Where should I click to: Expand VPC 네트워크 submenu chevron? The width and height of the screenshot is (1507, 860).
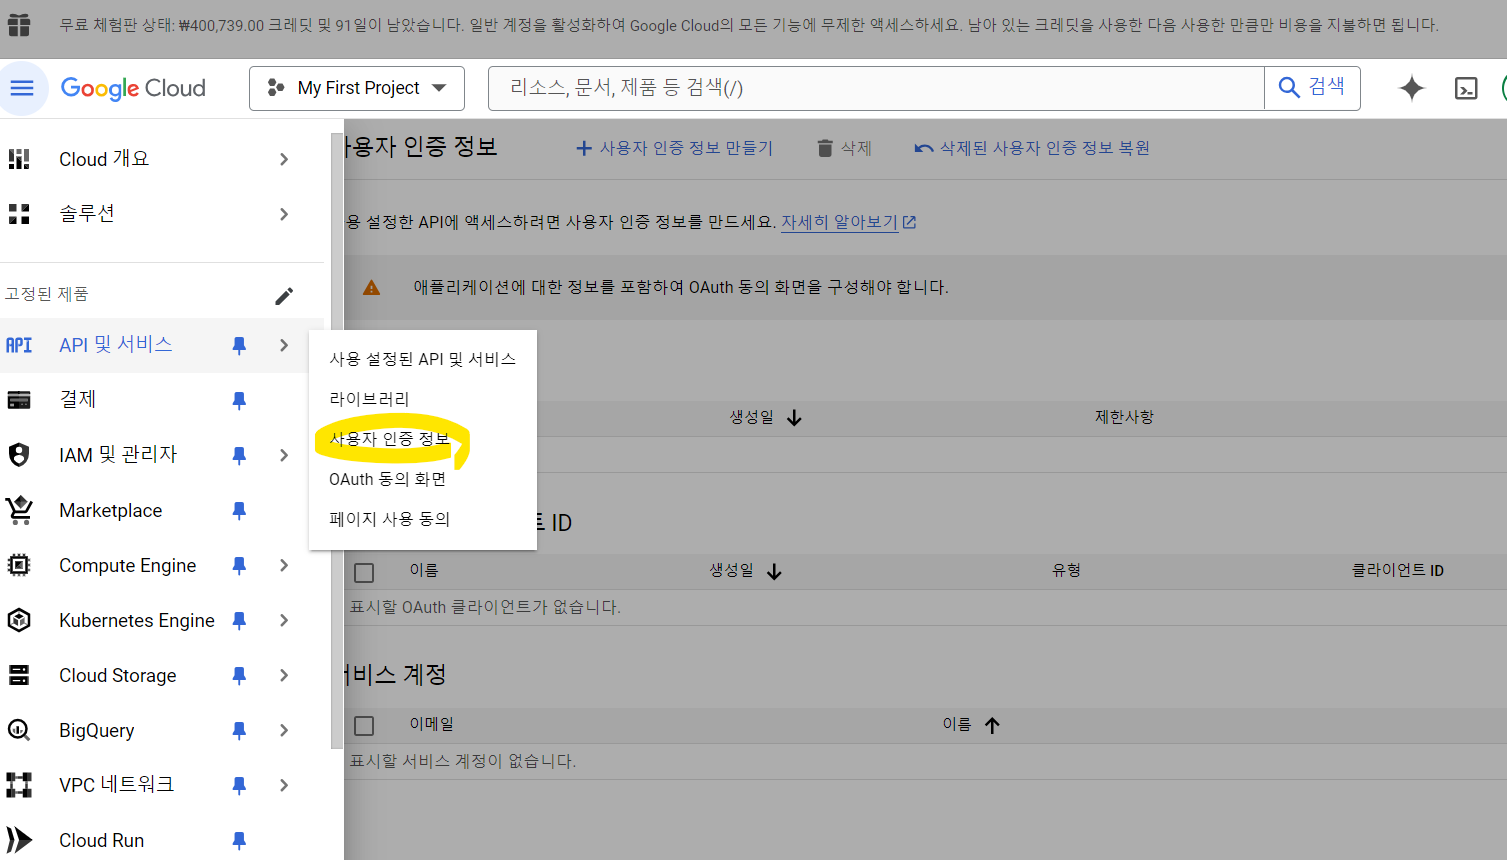click(284, 785)
